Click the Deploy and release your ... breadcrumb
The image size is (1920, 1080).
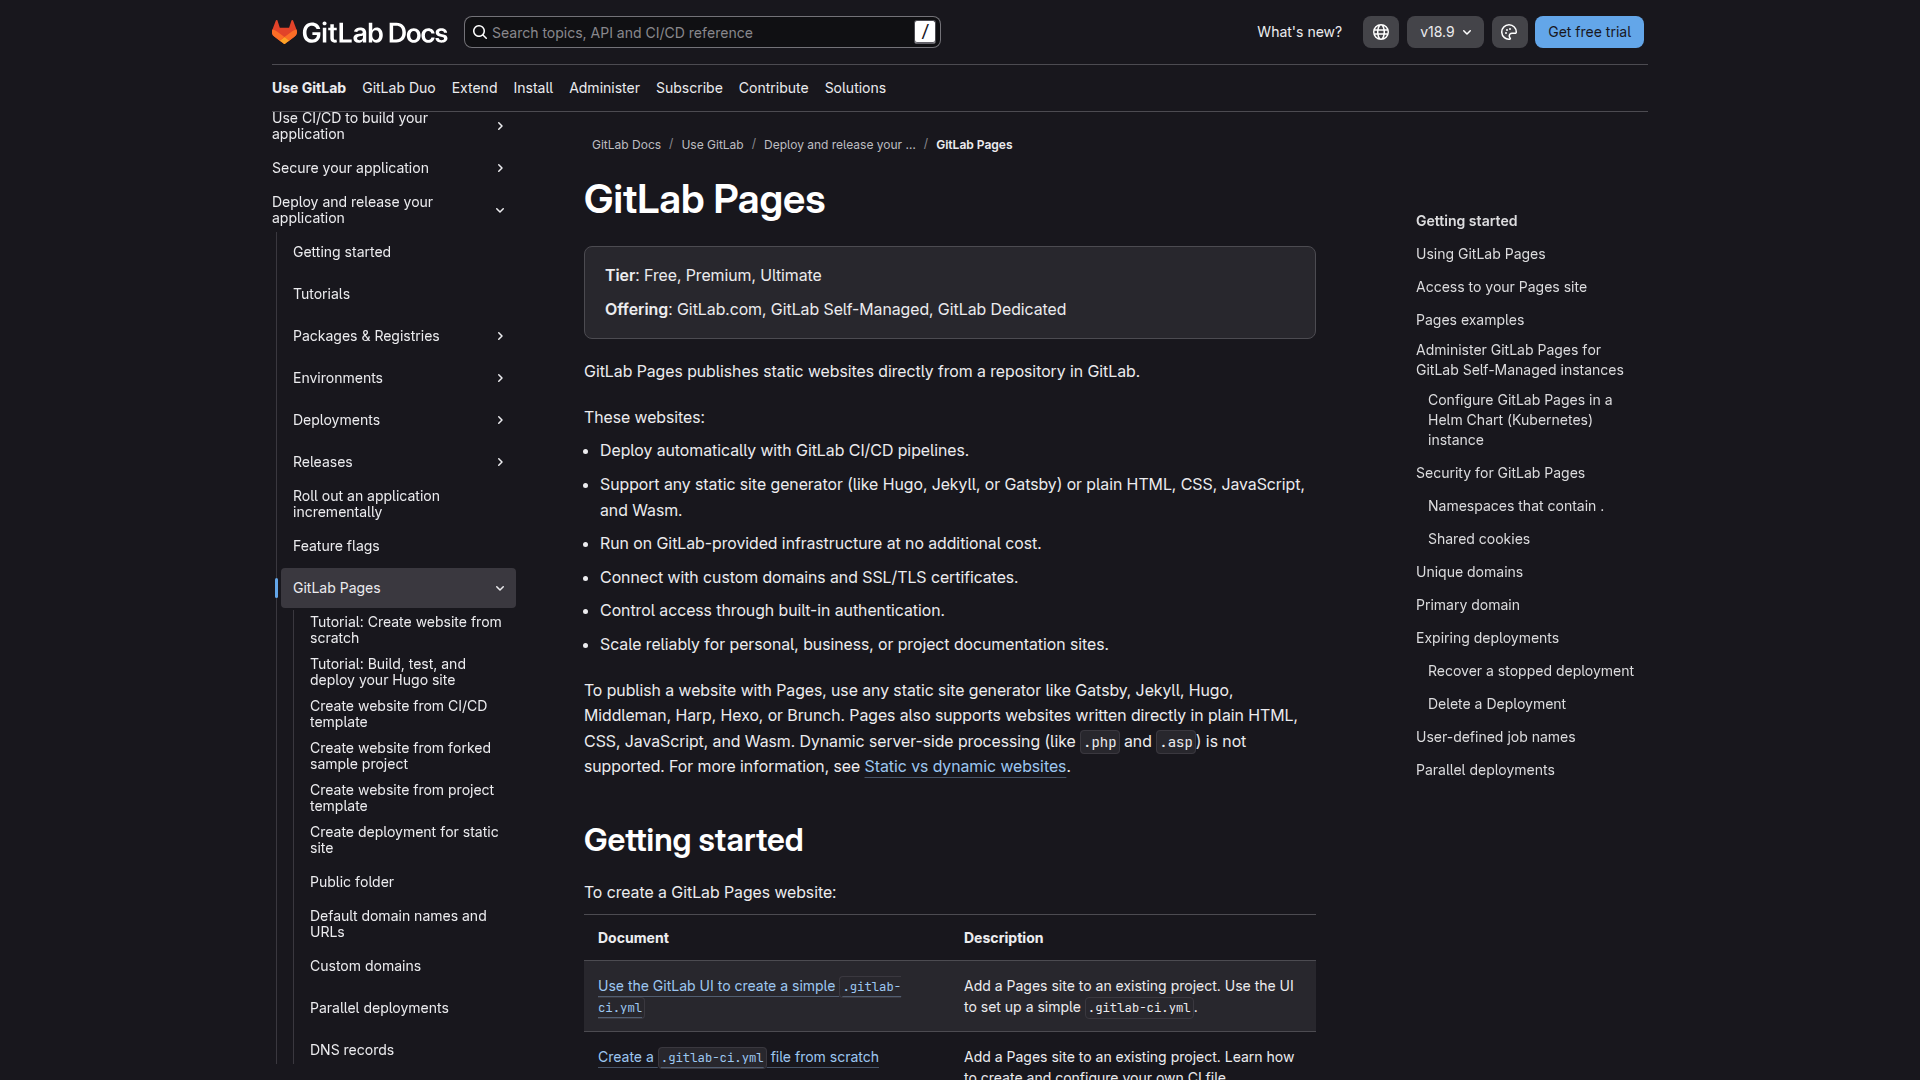(840, 145)
